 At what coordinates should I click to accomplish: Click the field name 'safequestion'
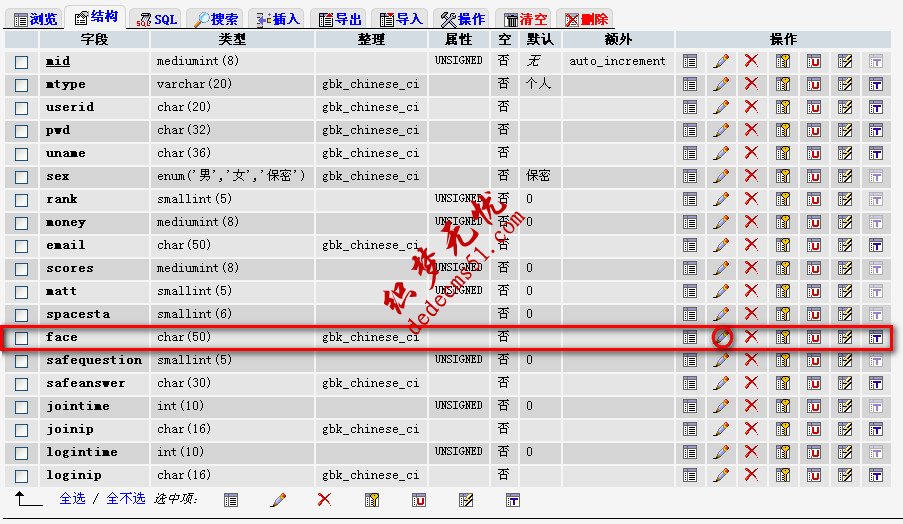pos(94,360)
